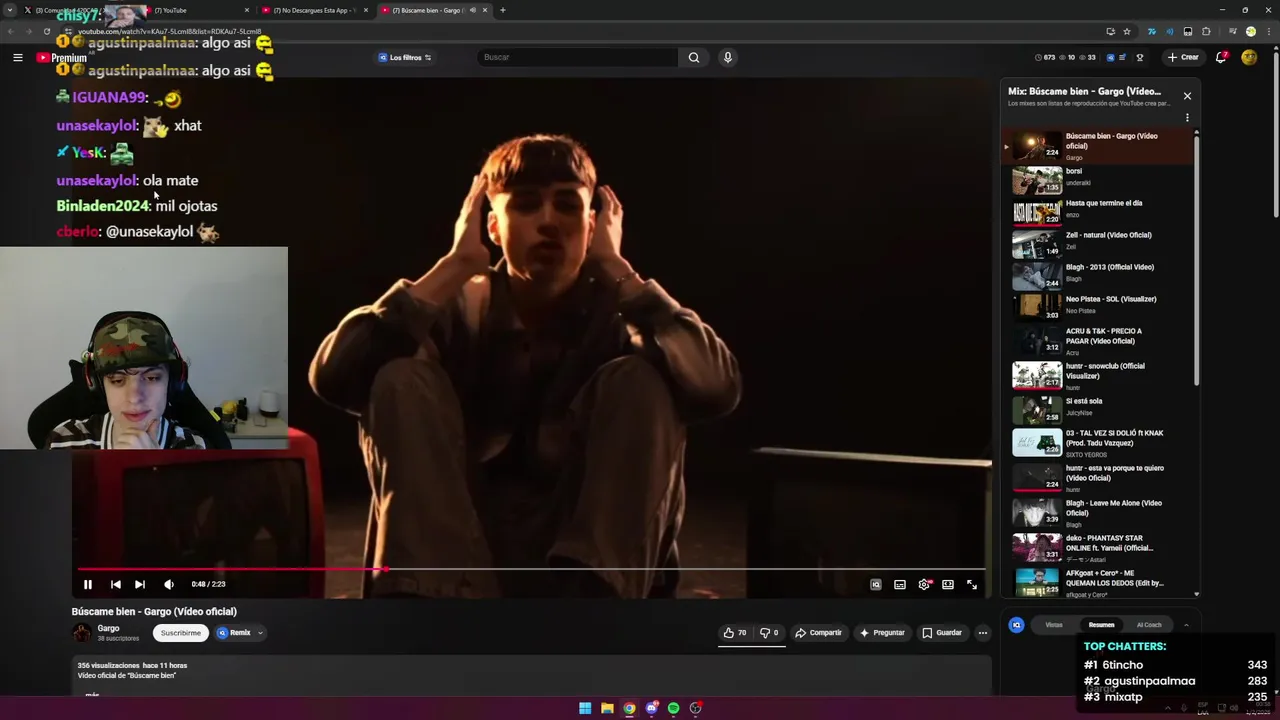
Task: Switch to theater mode icon
Action: [x=948, y=585]
